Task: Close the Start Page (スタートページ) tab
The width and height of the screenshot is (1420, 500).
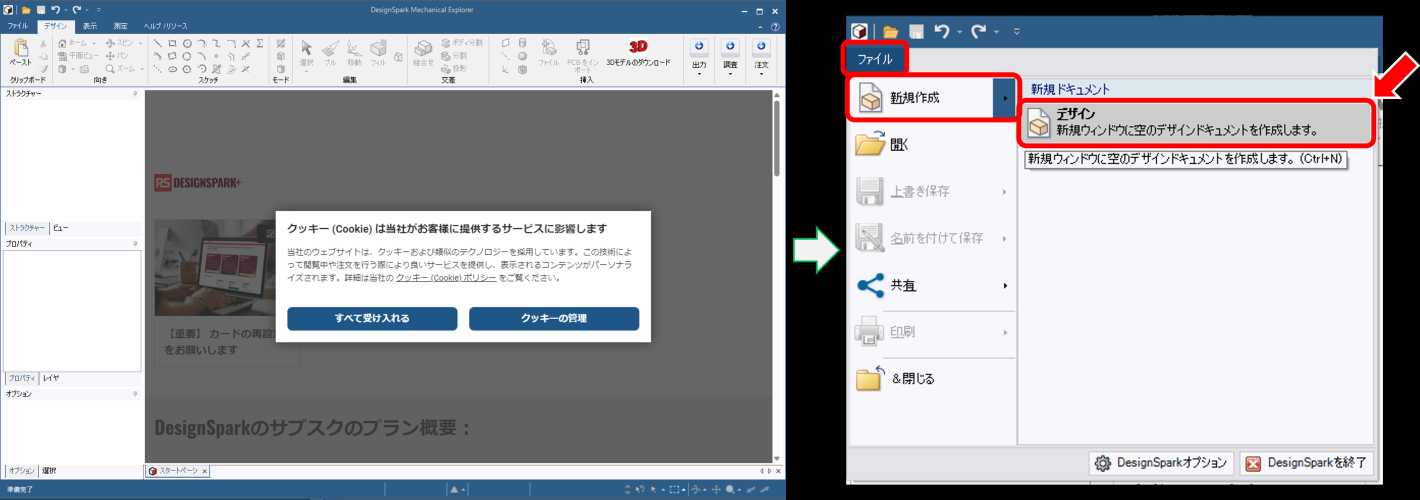Action: [207, 470]
